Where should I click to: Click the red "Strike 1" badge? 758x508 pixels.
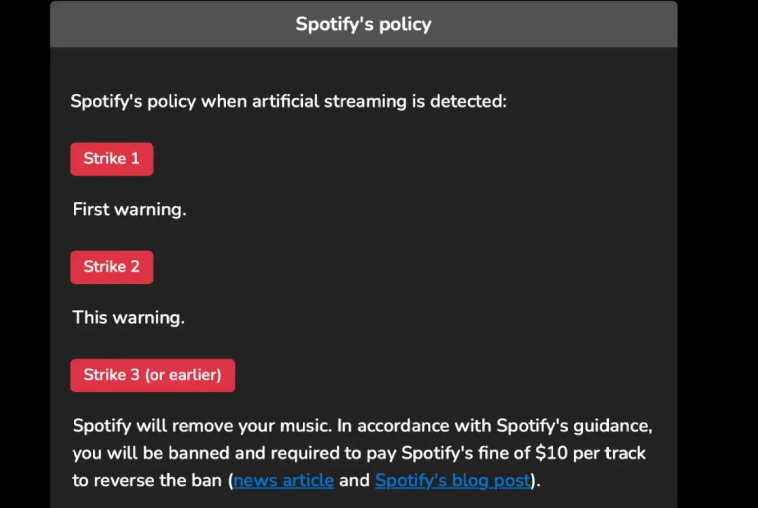(112, 159)
